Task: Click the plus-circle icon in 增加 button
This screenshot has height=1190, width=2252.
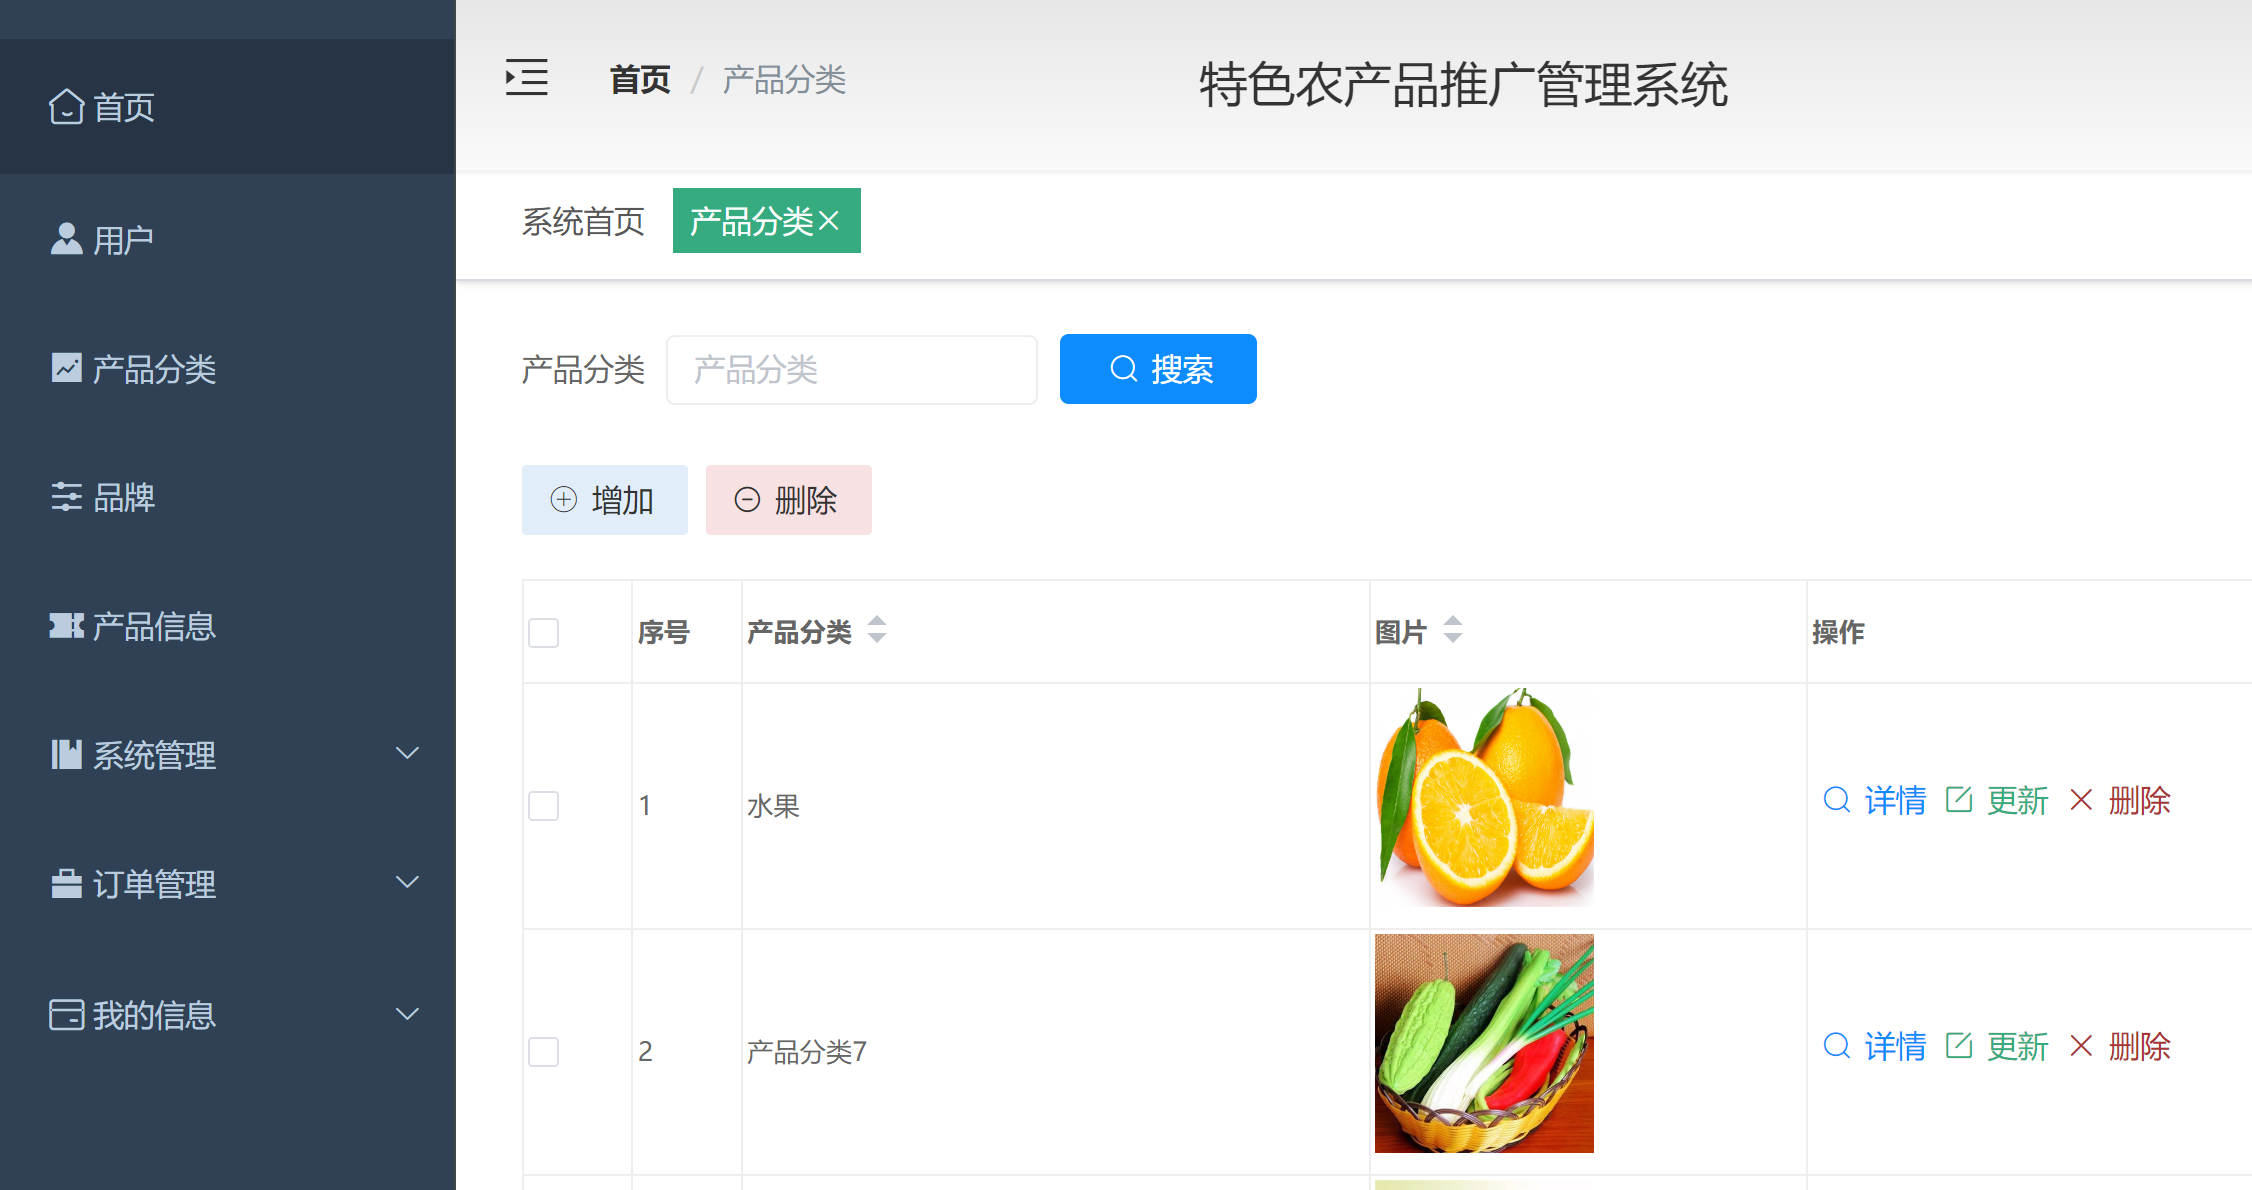Action: pyautogui.click(x=564, y=499)
